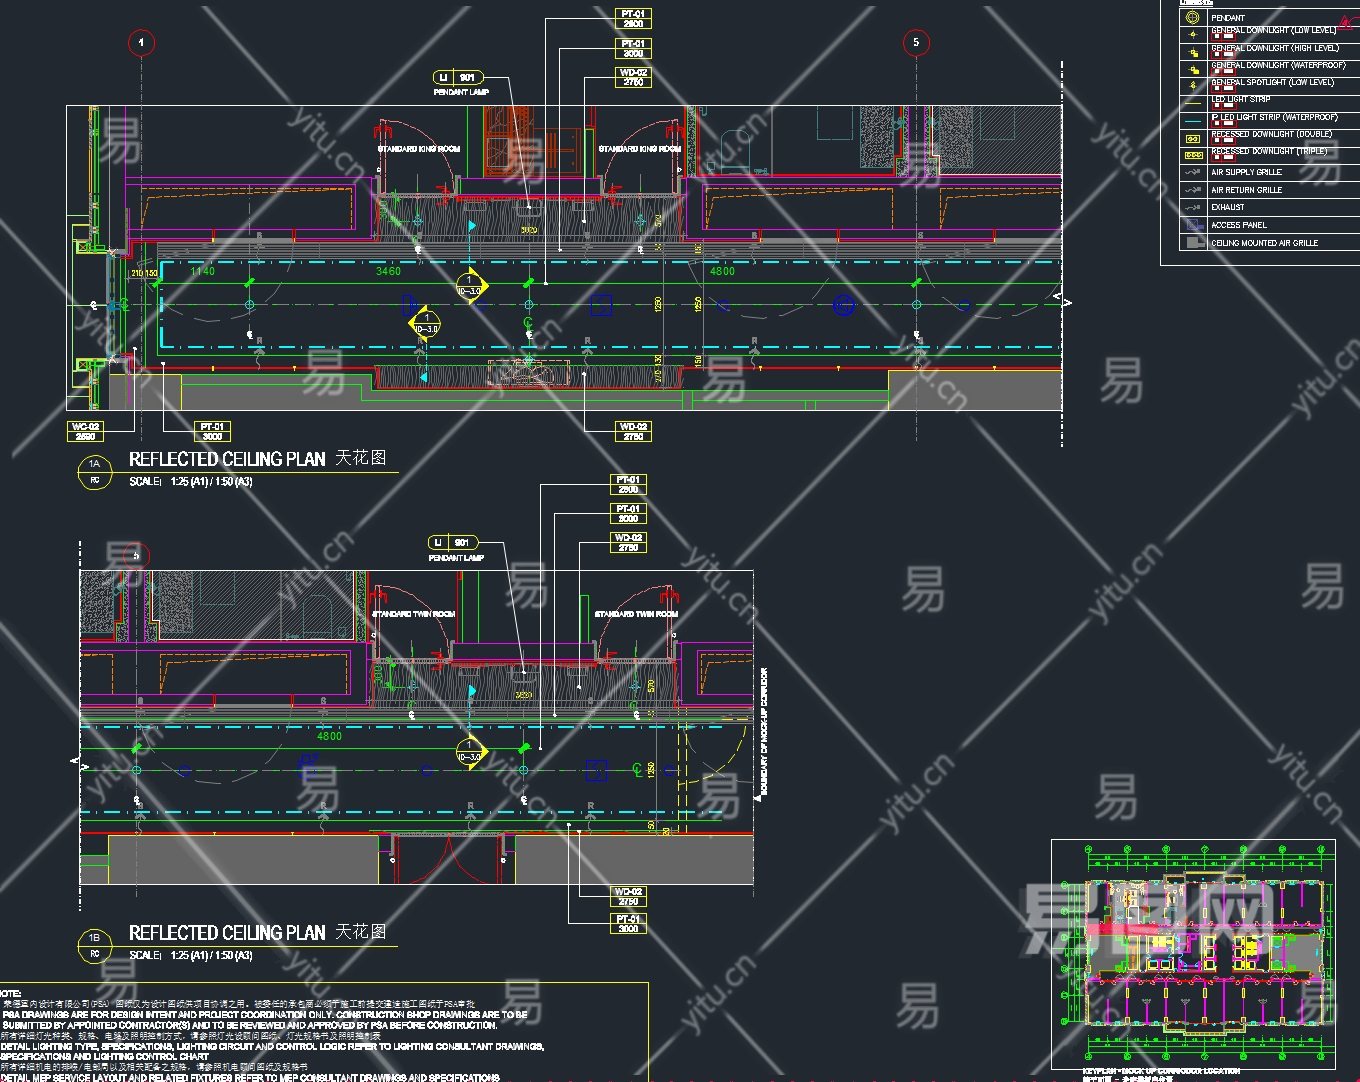Click the red revision triangle near legend

pos(1343,24)
